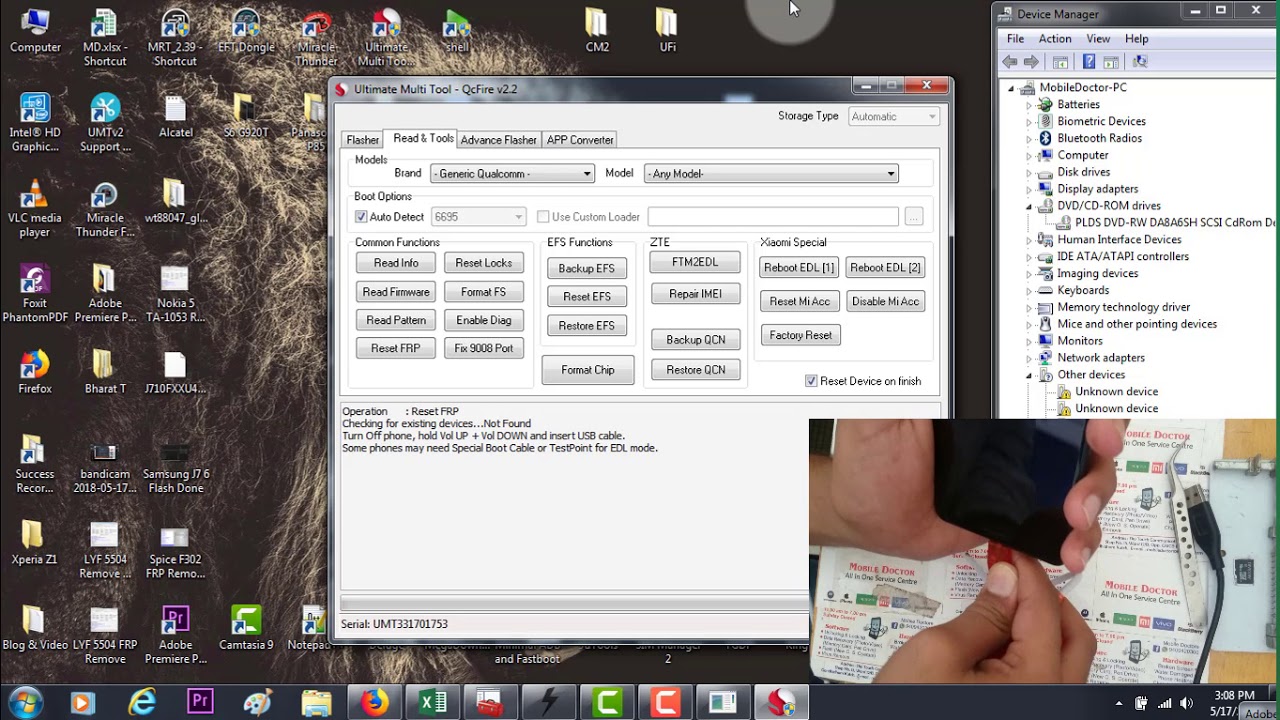Click Help icon in Device Manager toolbar
Image resolution: width=1280 pixels, height=720 pixels.
pyautogui.click(x=1088, y=62)
